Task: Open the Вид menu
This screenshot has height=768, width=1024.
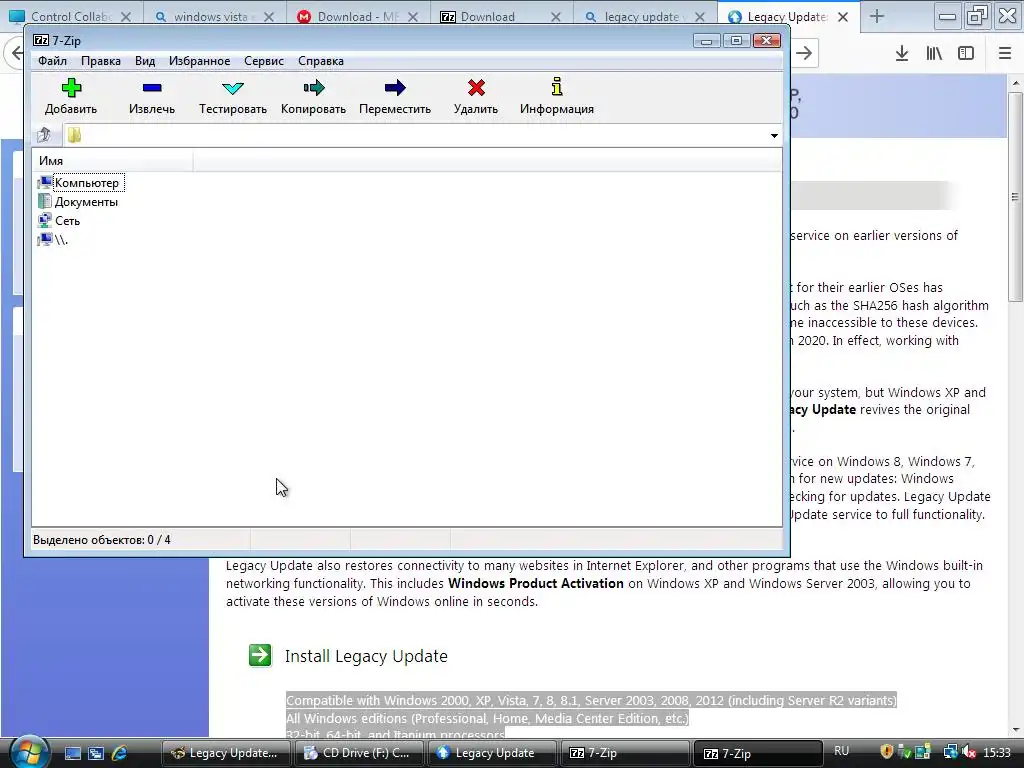Action: (145, 61)
